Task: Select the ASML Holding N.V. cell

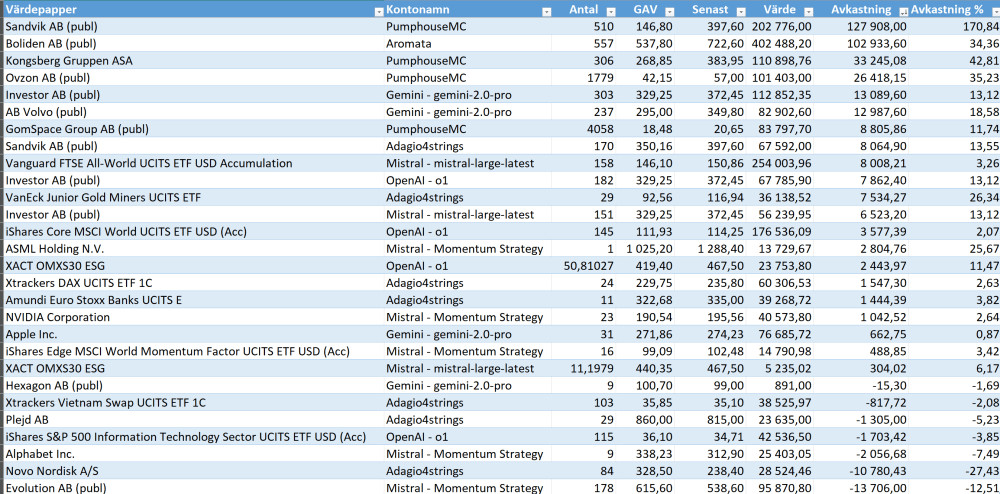Action: pyautogui.click(x=193, y=249)
